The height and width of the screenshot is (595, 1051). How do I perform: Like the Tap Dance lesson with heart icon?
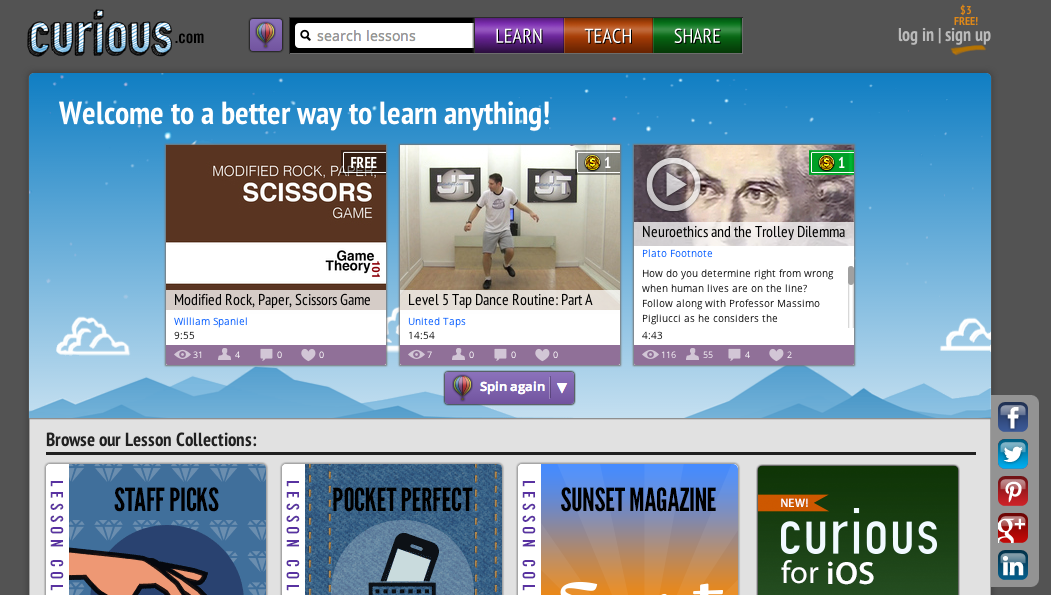coord(542,354)
